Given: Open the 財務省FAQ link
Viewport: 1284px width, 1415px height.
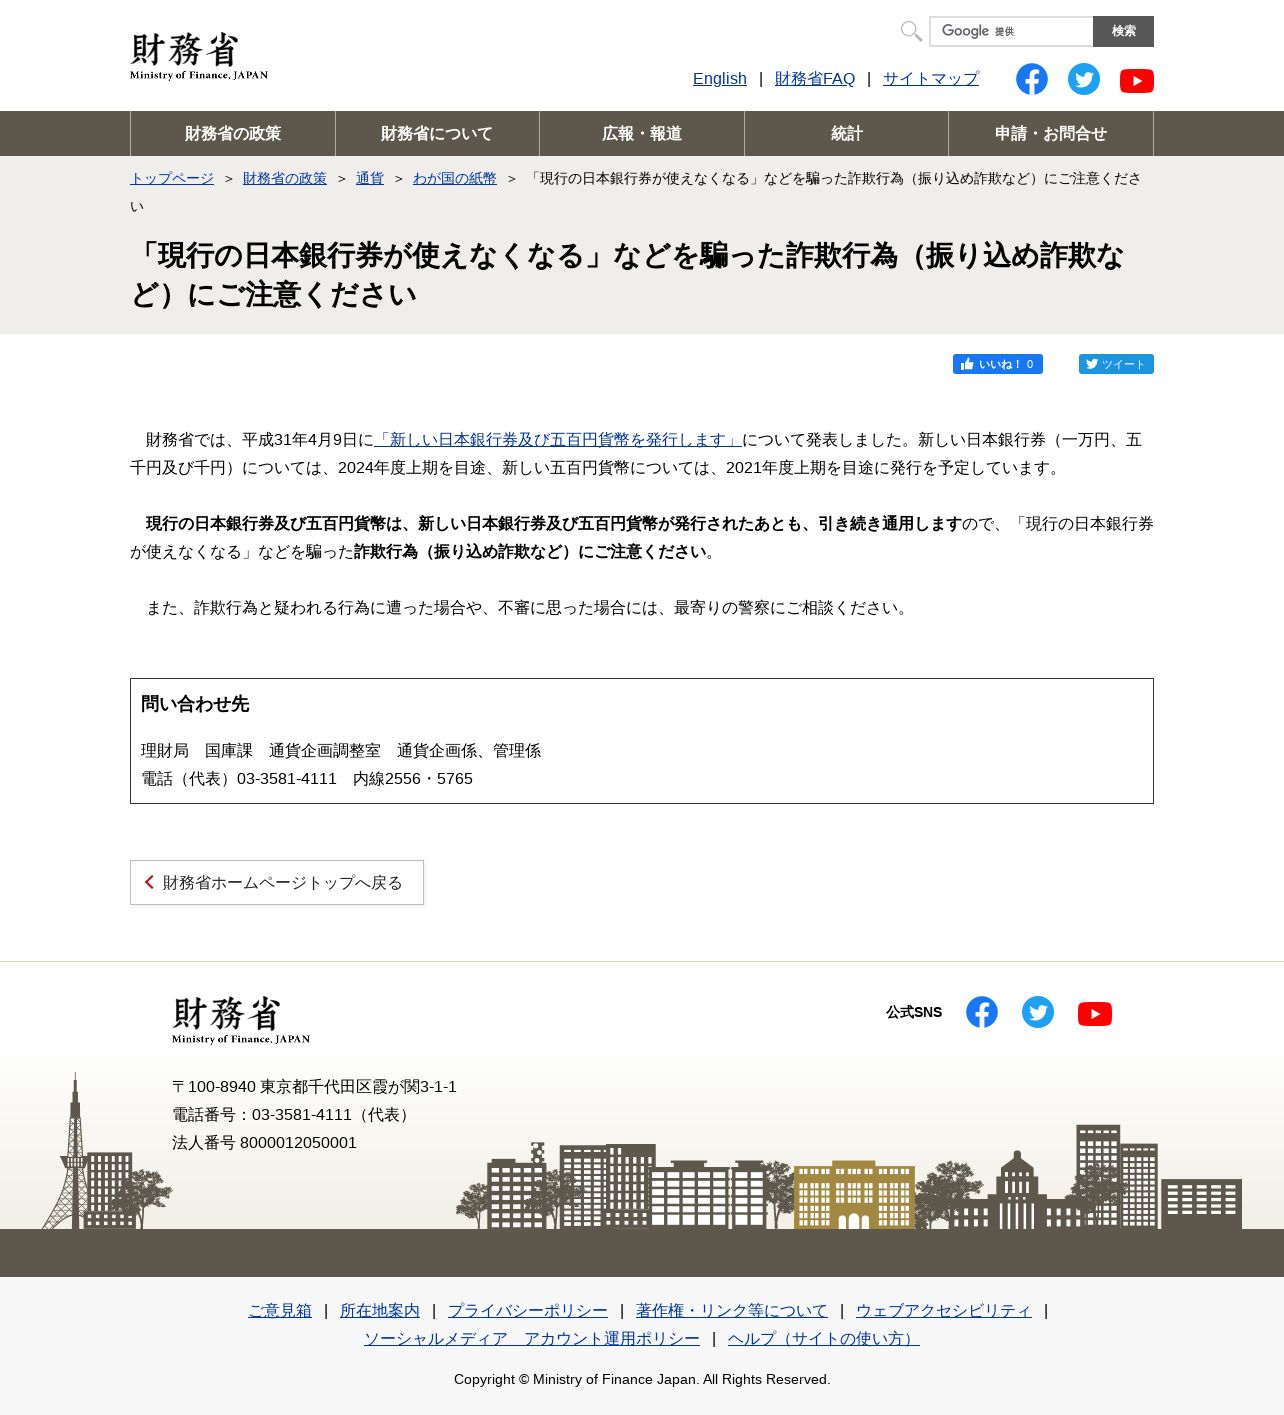Looking at the screenshot, I should tap(815, 79).
